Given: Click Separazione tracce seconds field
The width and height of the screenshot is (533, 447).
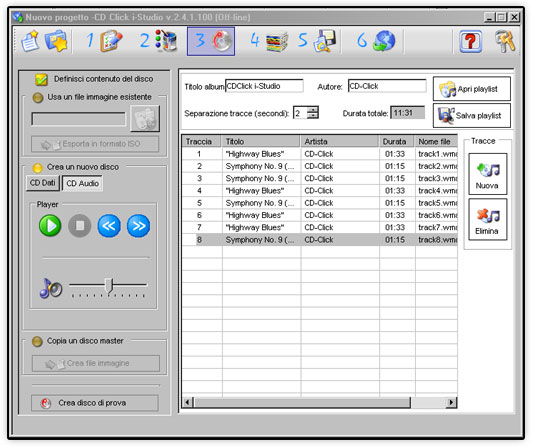Looking at the screenshot, I should pos(300,113).
